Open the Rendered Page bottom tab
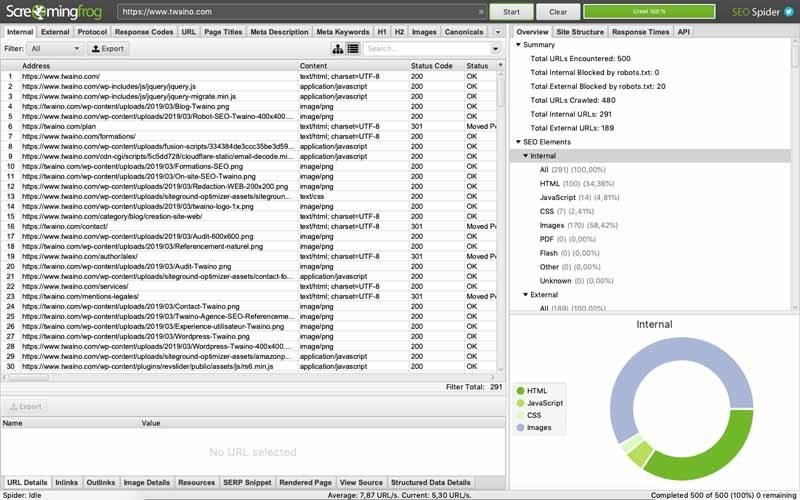This screenshot has height=500, width=800. pyautogui.click(x=305, y=482)
